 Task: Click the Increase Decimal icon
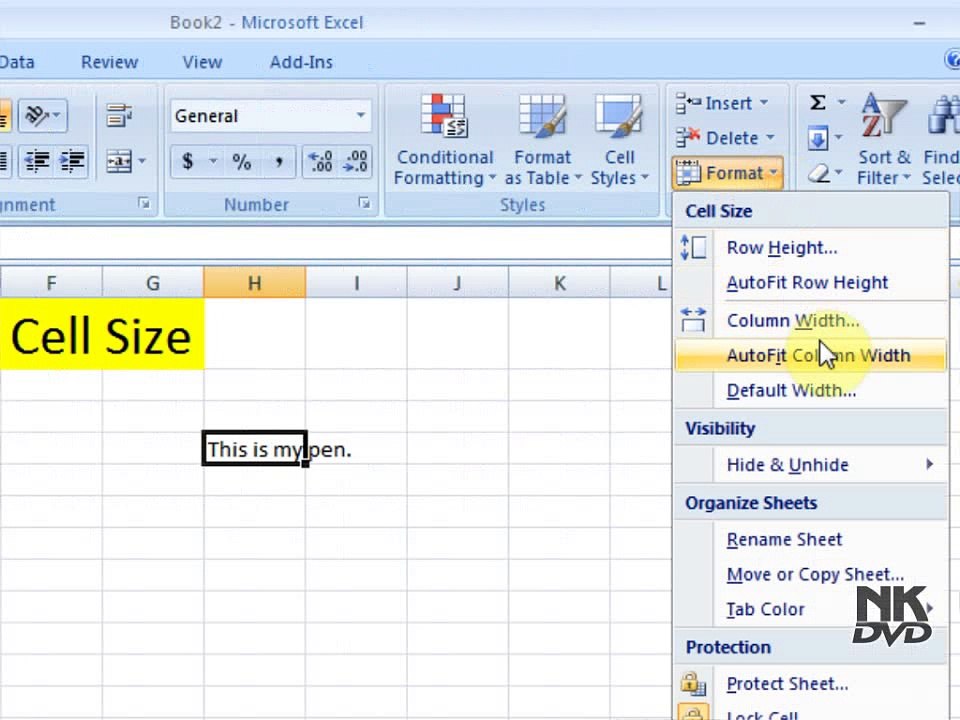point(321,162)
